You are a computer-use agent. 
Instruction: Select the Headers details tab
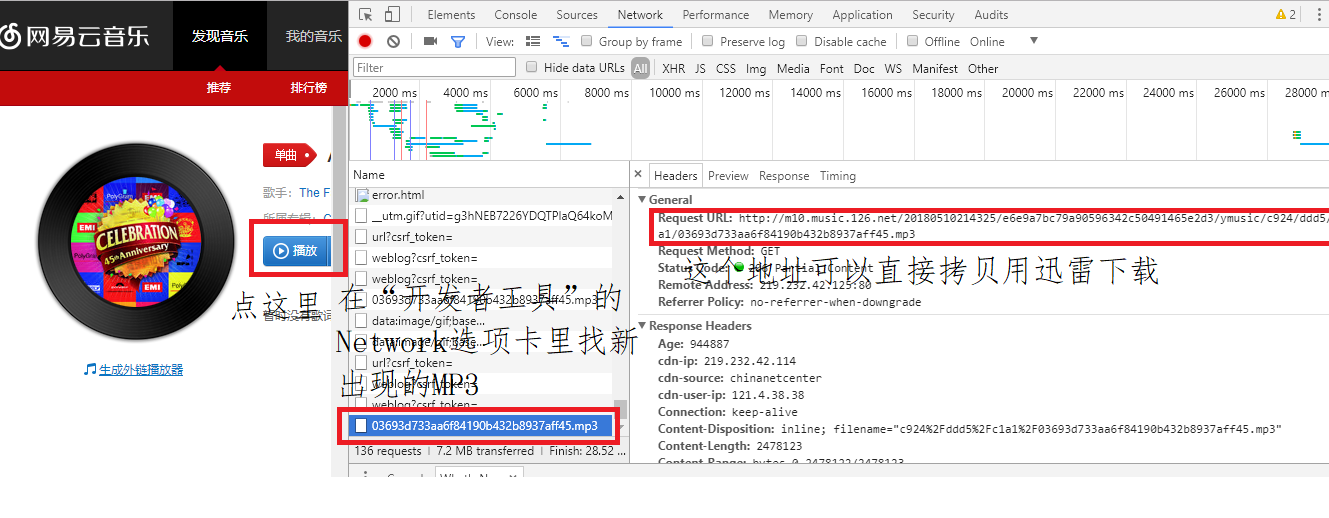[676, 176]
